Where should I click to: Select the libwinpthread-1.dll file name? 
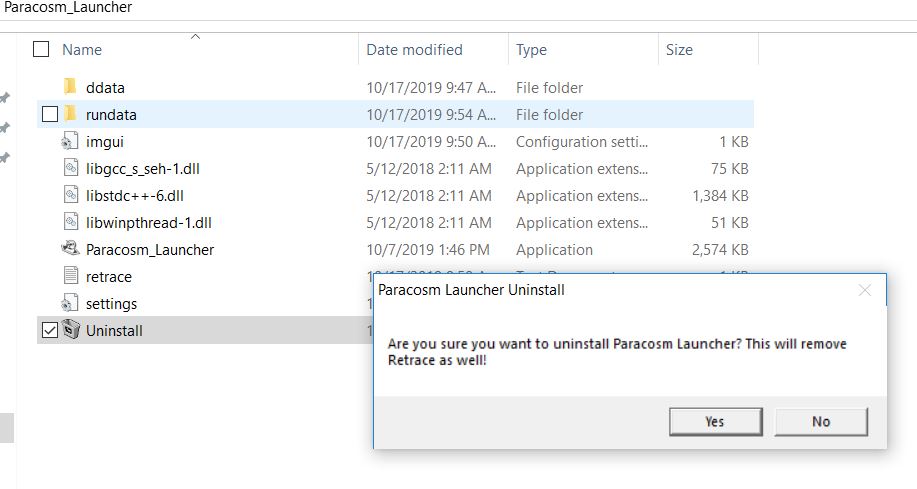149,223
